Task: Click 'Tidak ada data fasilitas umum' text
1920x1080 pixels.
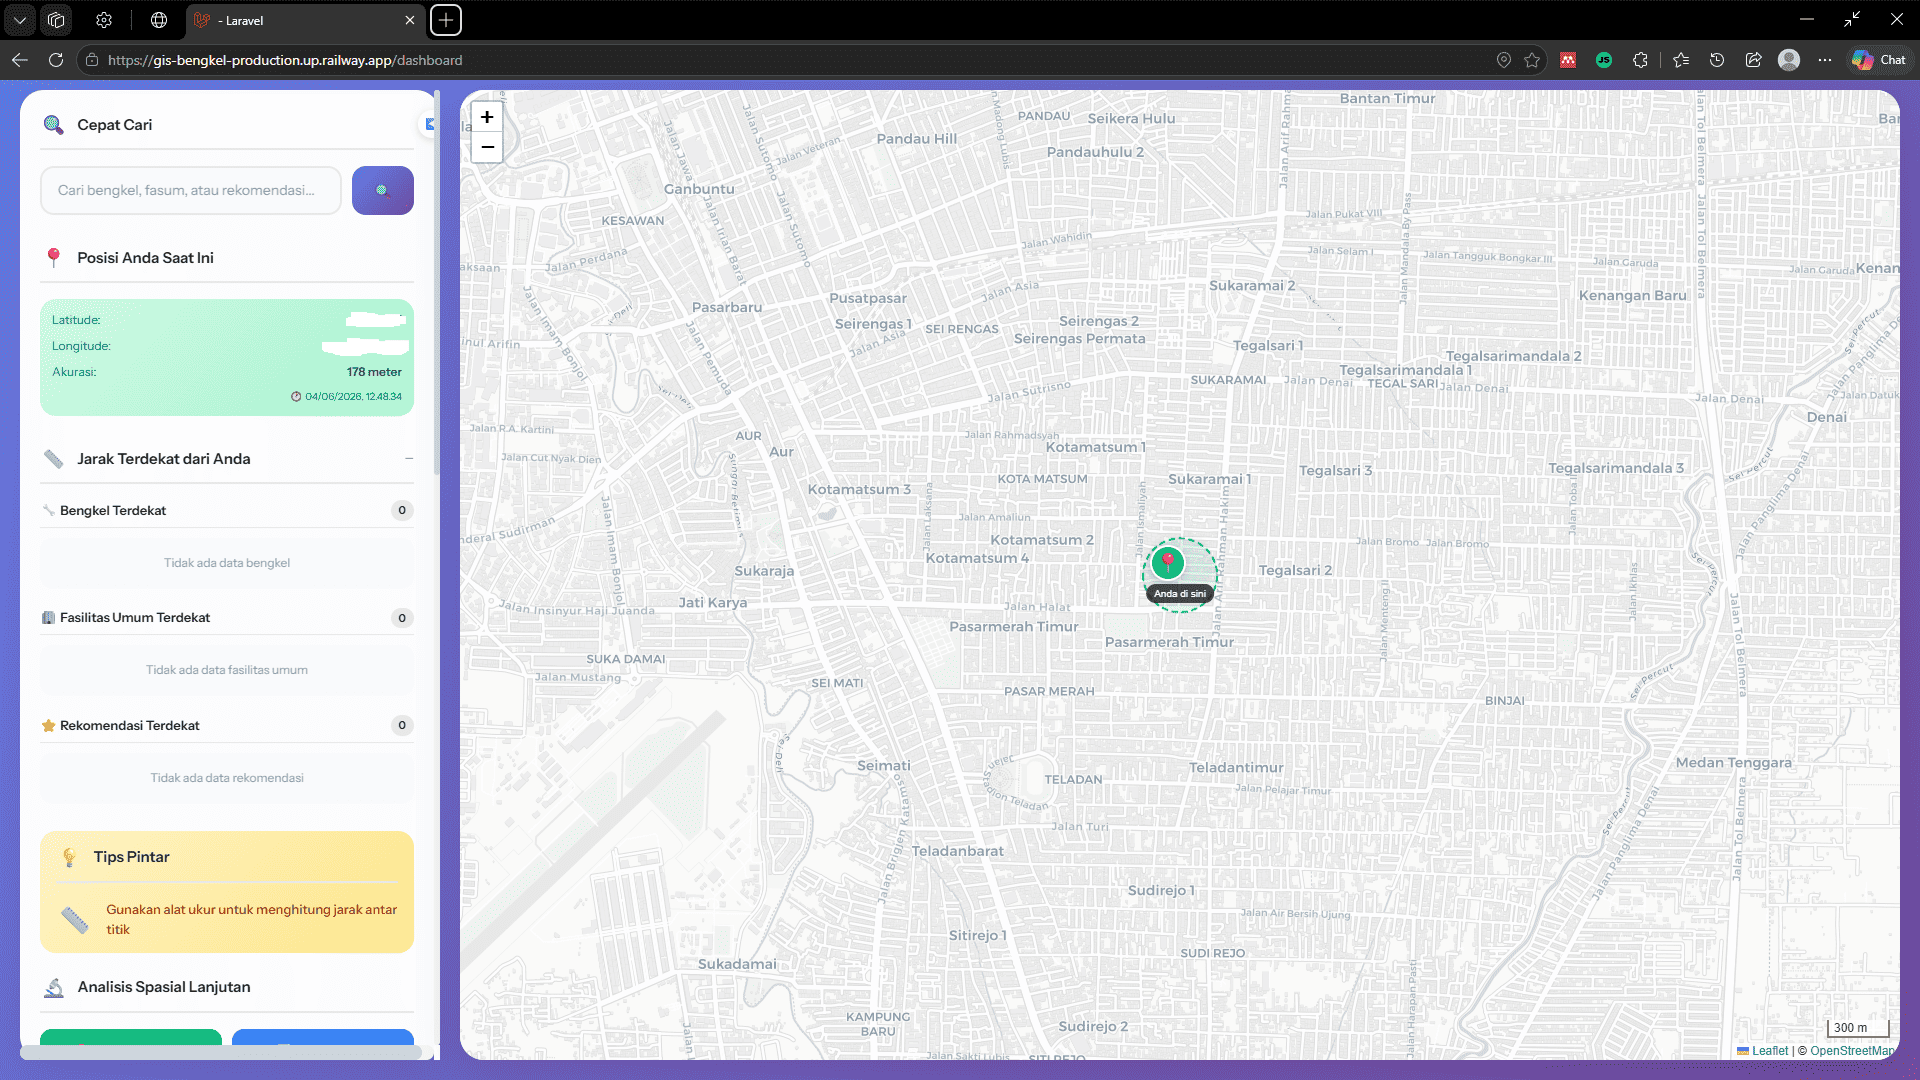Action: (x=227, y=670)
